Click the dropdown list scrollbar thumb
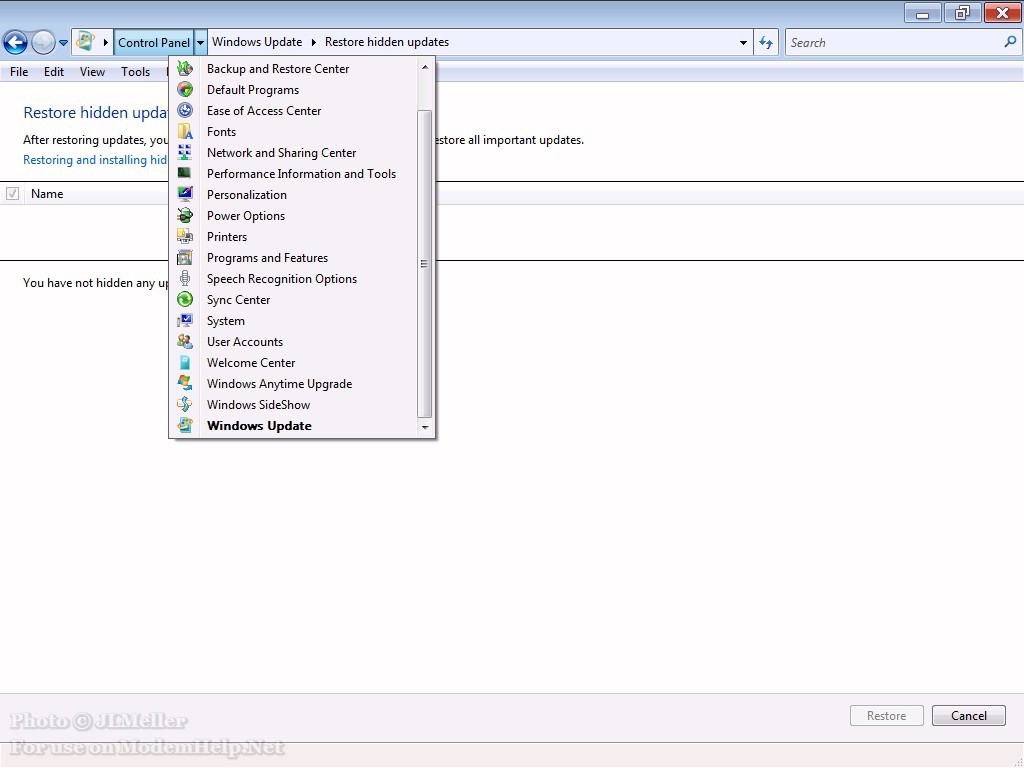The image size is (1024, 768). 424,263
